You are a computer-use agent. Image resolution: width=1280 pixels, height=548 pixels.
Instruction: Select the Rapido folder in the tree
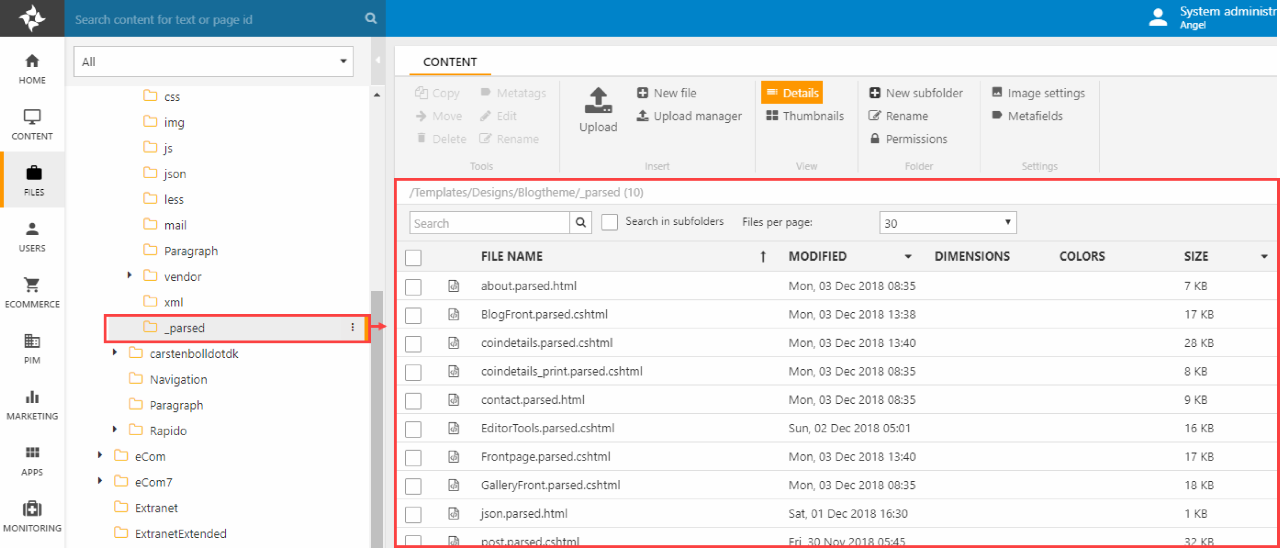168,431
